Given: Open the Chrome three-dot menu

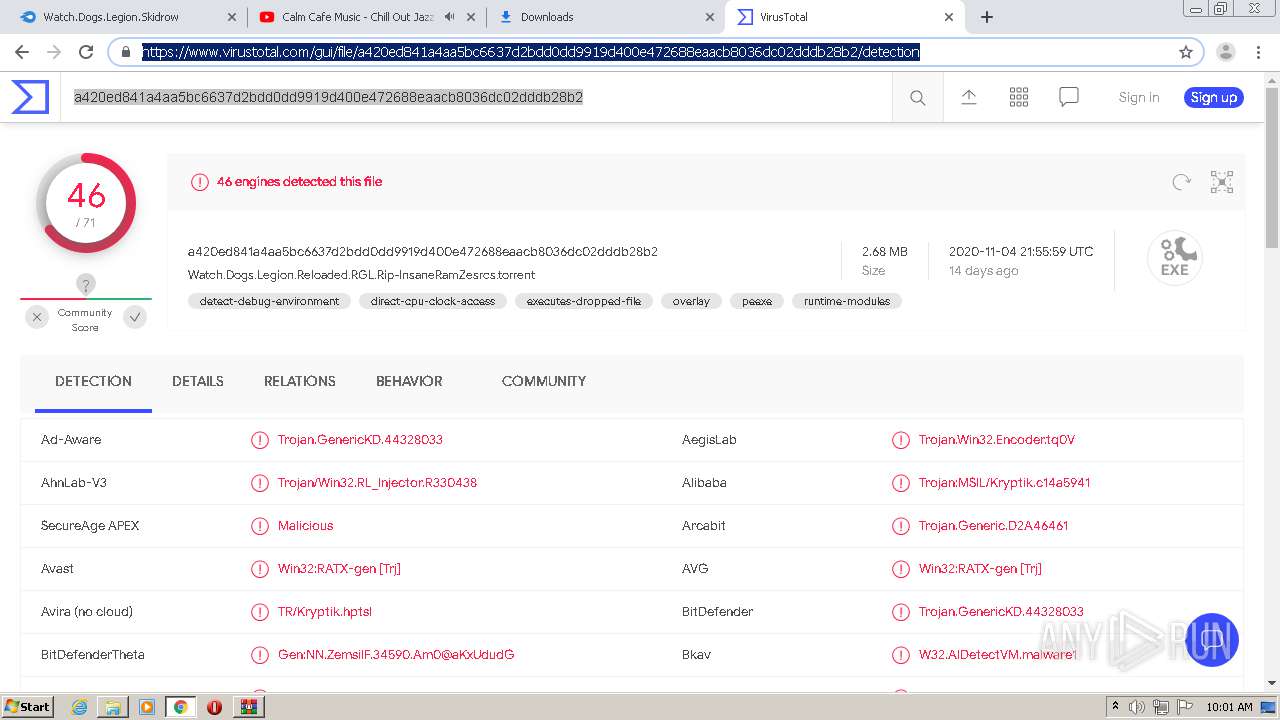Looking at the screenshot, I should 1258,52.
